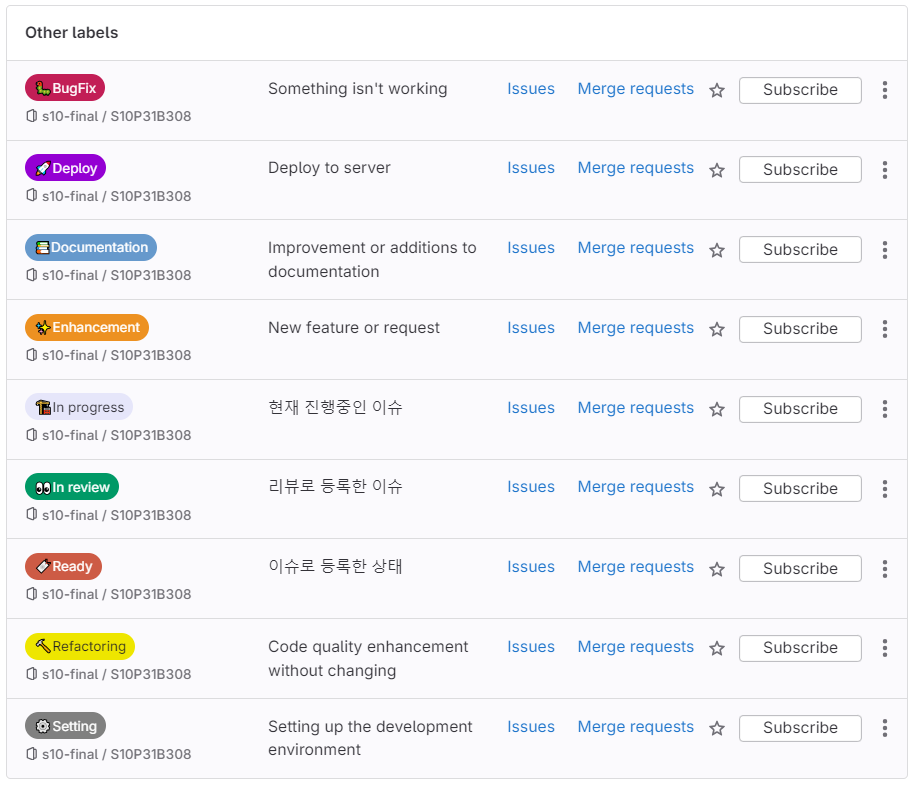Click the red Ready label badge
The width and height of the screenshot is (916, 787).
(63, 566)
